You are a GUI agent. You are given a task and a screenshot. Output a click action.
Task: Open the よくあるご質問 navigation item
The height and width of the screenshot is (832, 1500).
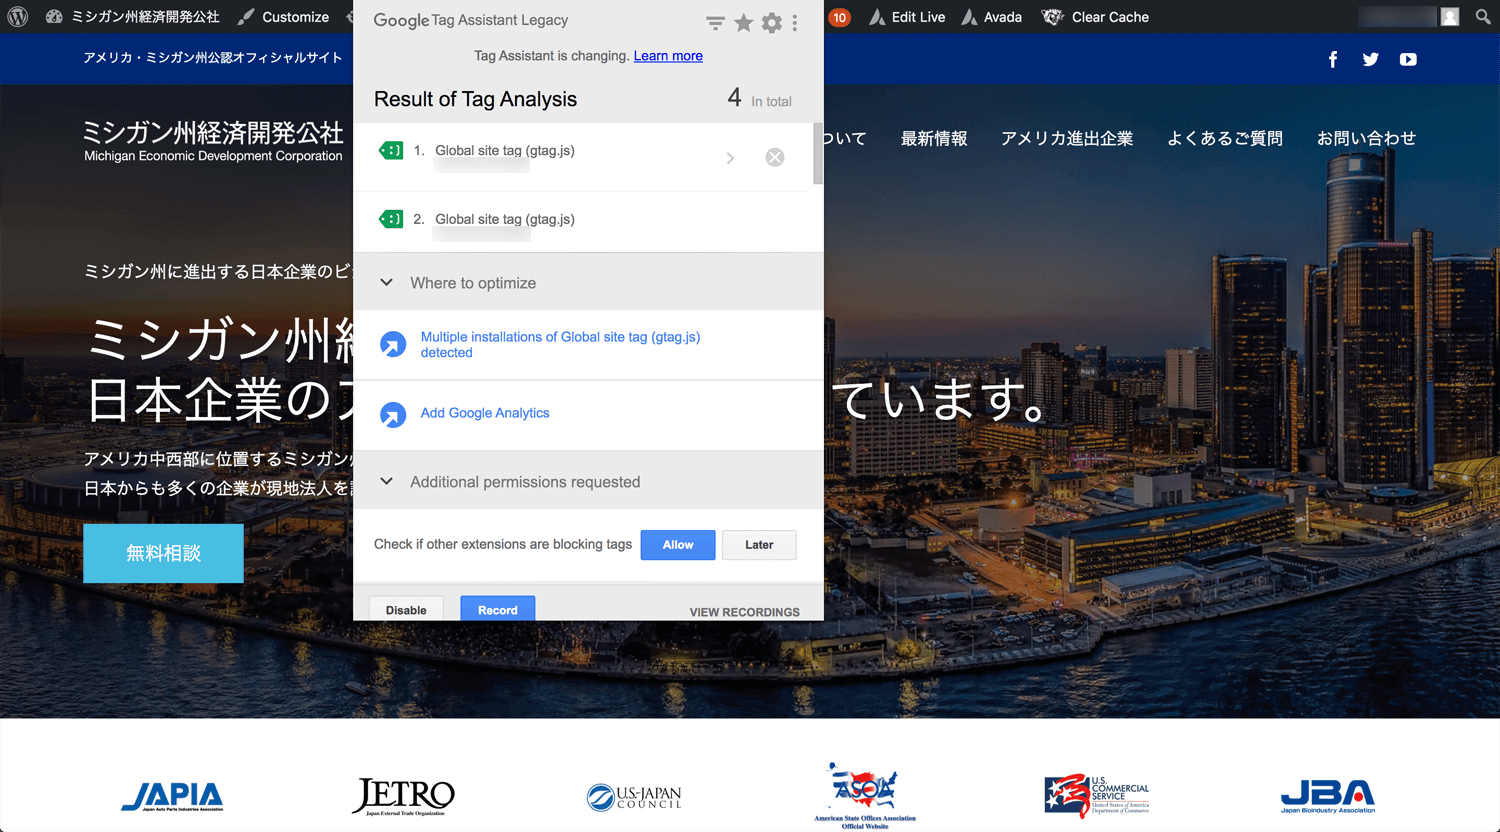(1225, 138)
